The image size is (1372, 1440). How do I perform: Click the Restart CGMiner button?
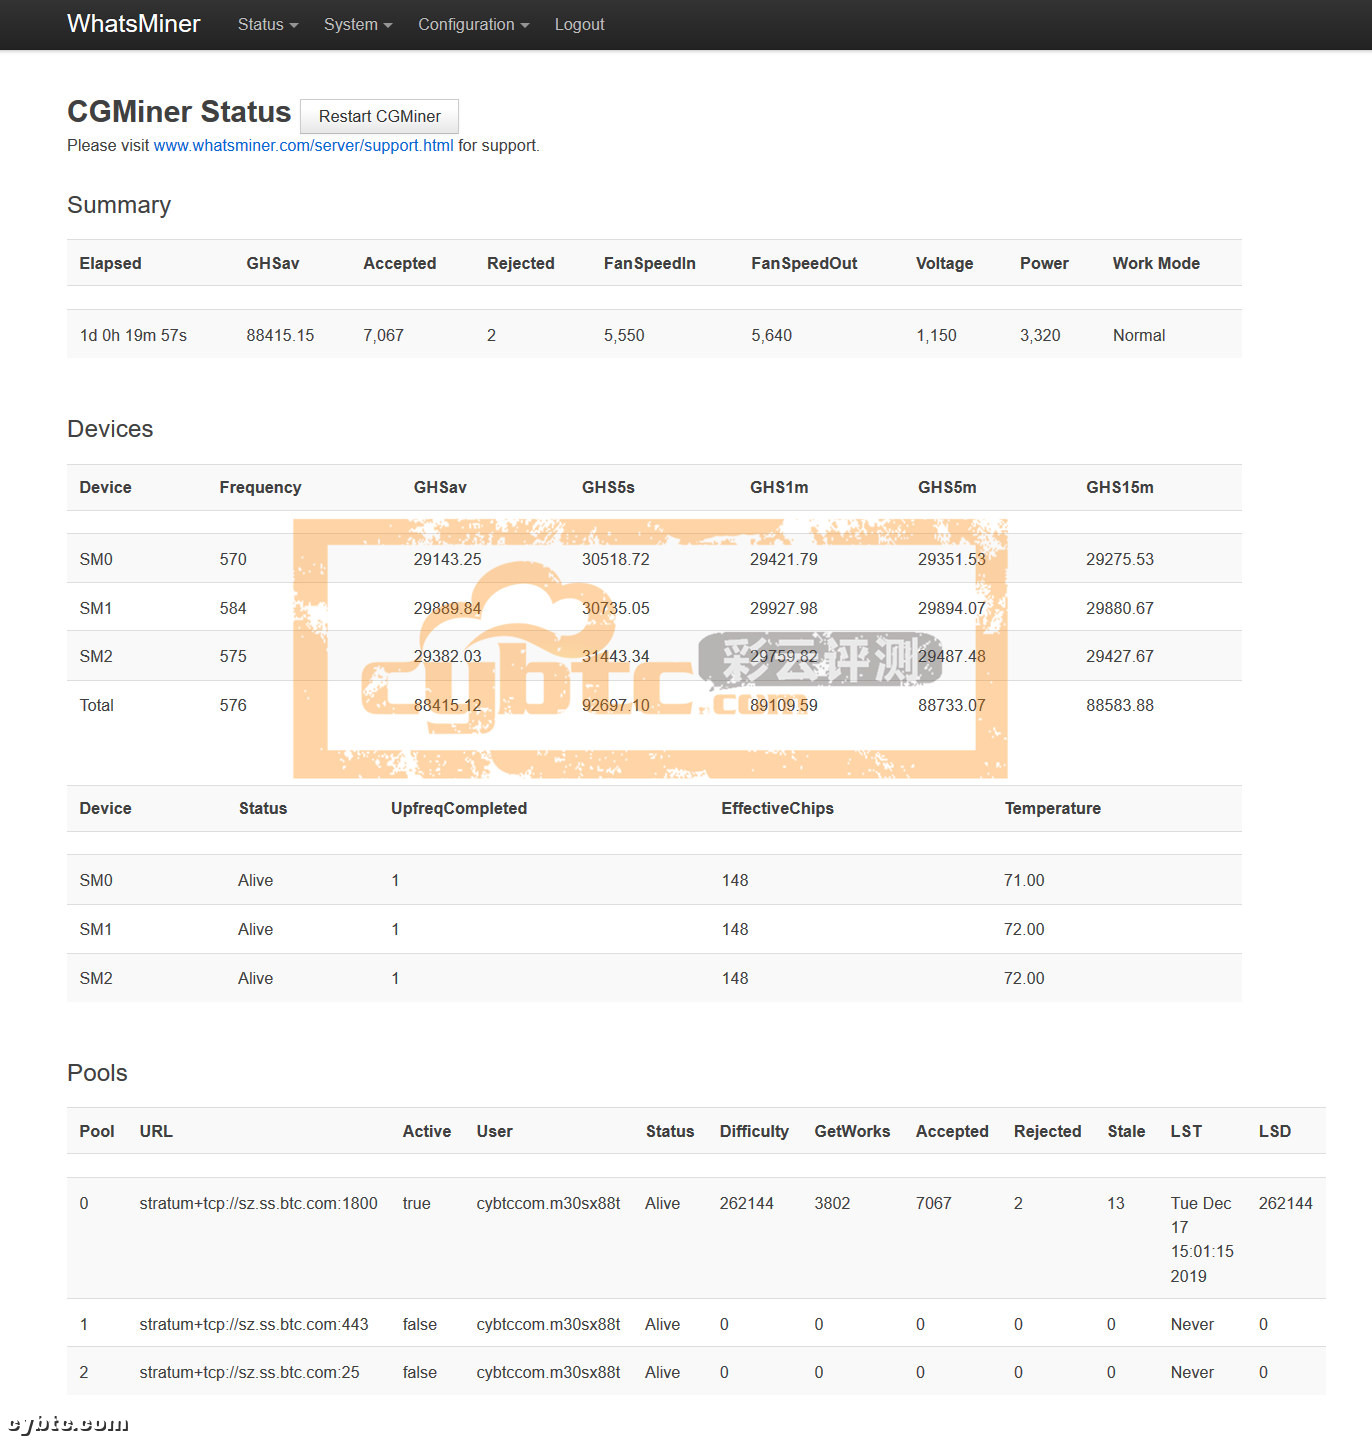coord(380,116)
